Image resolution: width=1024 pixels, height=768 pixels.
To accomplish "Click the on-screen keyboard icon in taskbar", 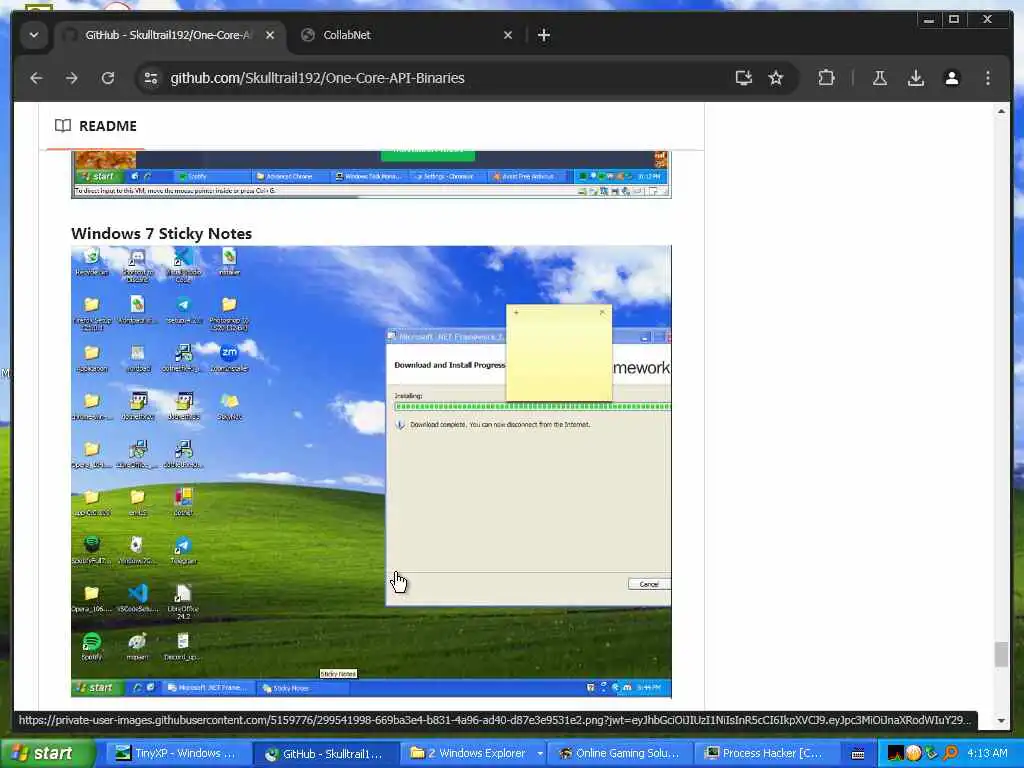I will point(858,754).
